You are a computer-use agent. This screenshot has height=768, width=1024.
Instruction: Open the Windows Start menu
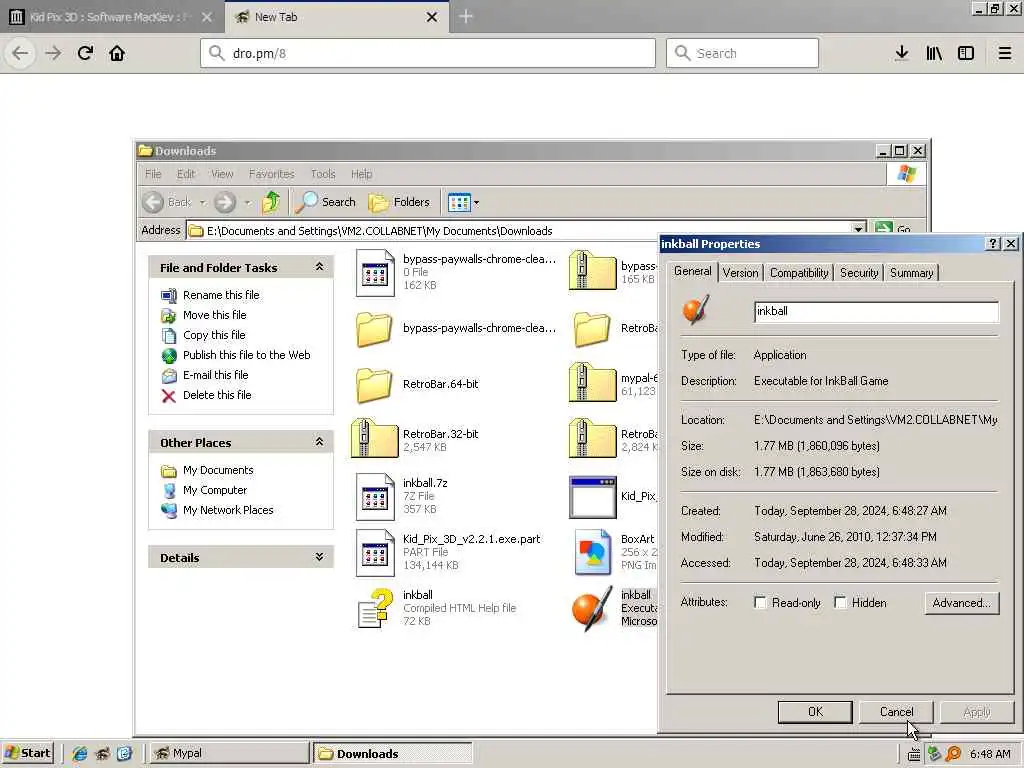click(x=27, y=753)
